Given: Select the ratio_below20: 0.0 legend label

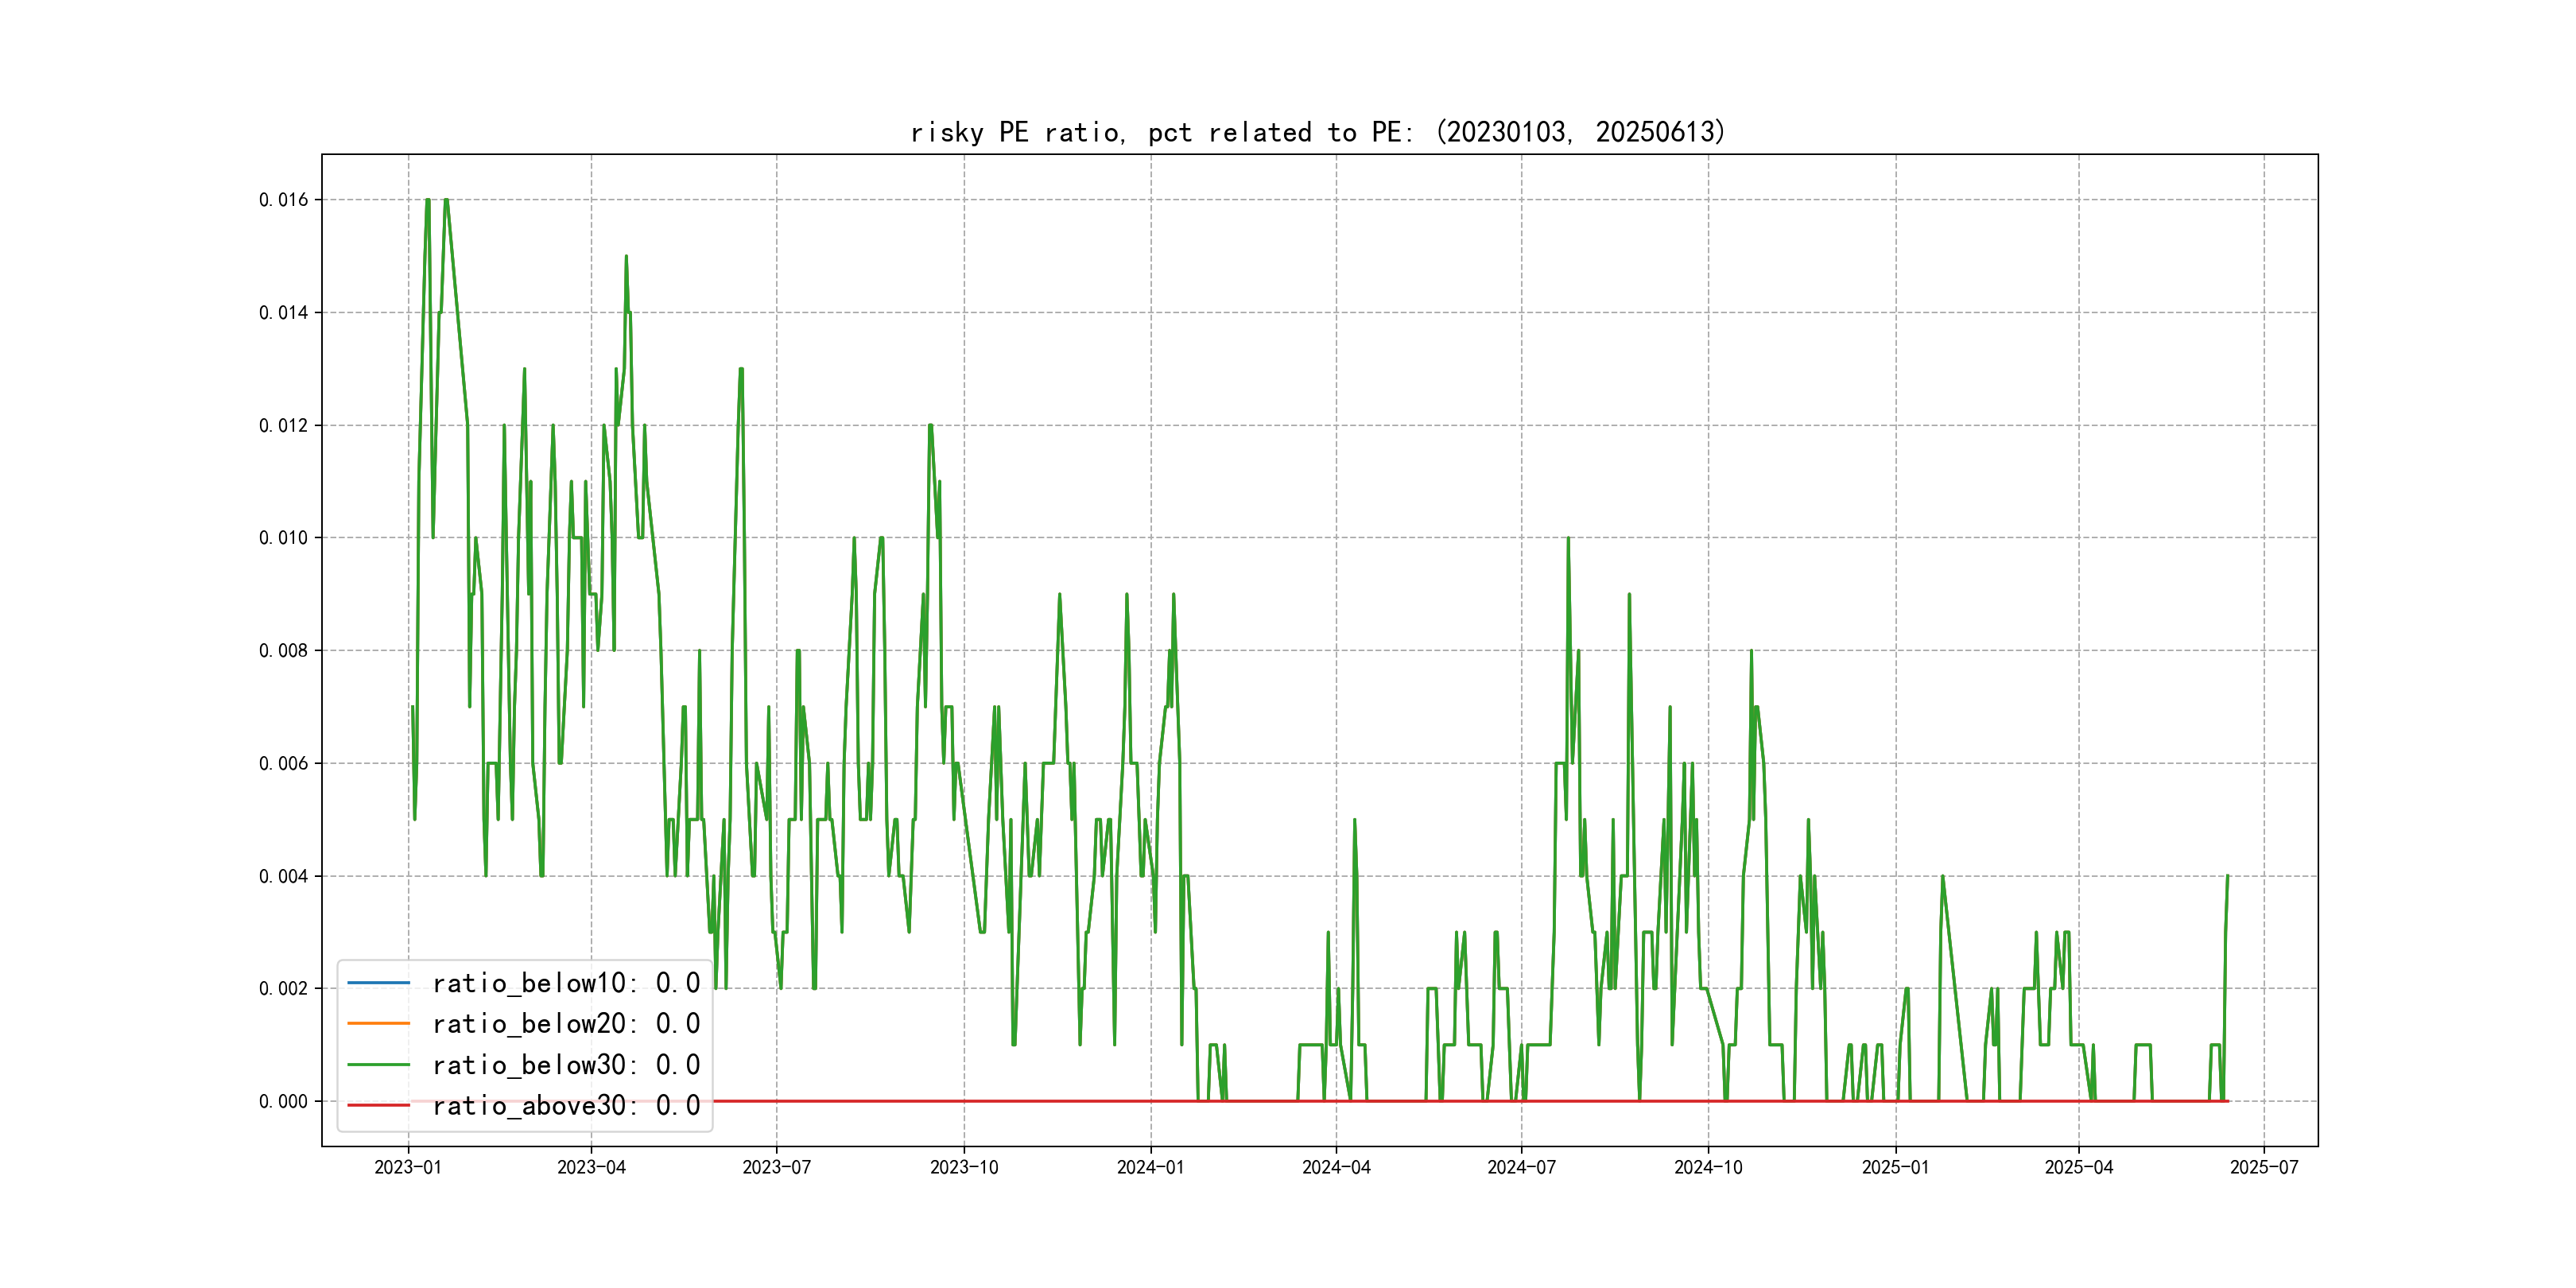Looking at the screenshot, I should [565, 1023].
